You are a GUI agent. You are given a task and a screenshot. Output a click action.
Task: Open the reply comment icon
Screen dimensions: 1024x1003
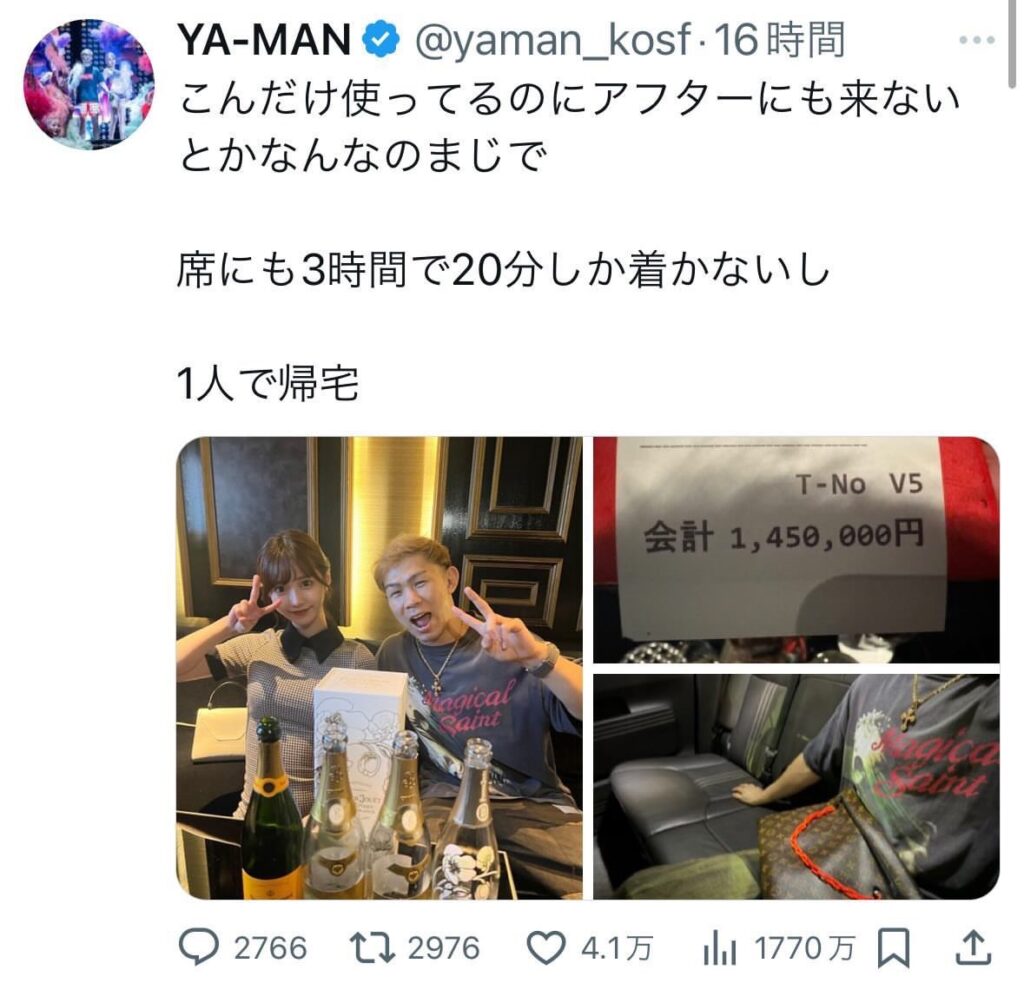click(x=199, y=948)
